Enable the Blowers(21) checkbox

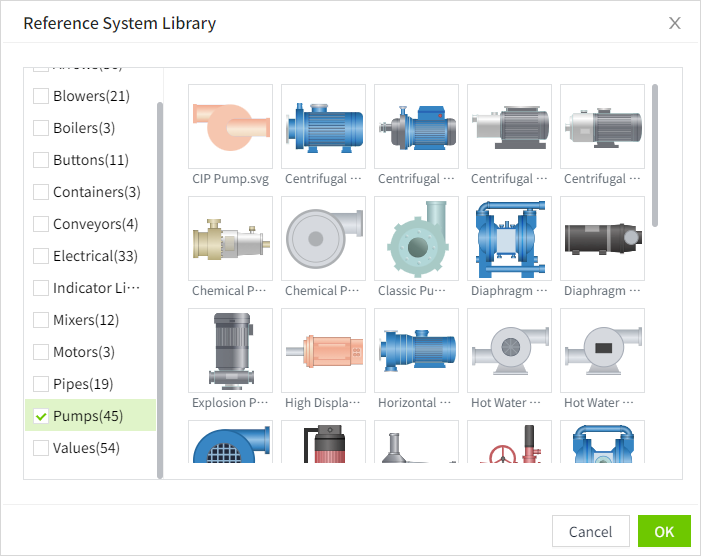(41, 96)
